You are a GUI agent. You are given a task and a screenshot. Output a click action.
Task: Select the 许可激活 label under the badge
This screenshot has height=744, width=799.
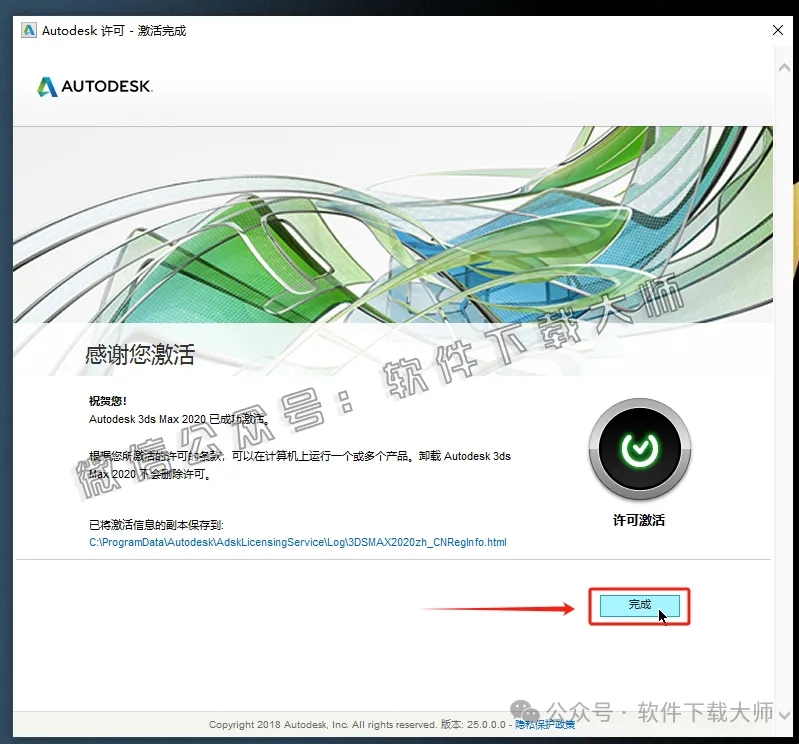point(639,520)
